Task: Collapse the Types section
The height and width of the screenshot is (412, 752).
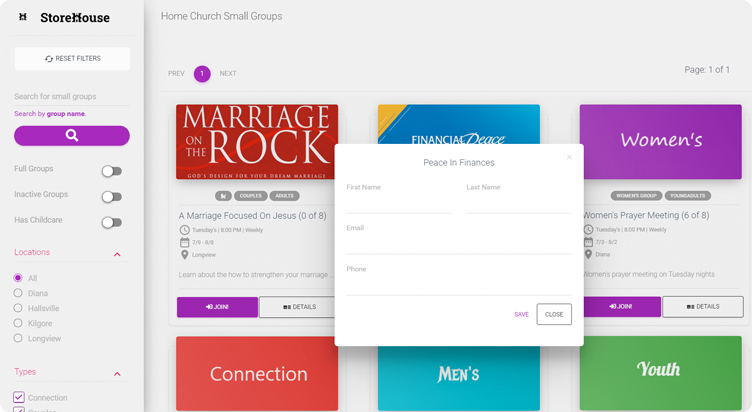Action: 117,374
